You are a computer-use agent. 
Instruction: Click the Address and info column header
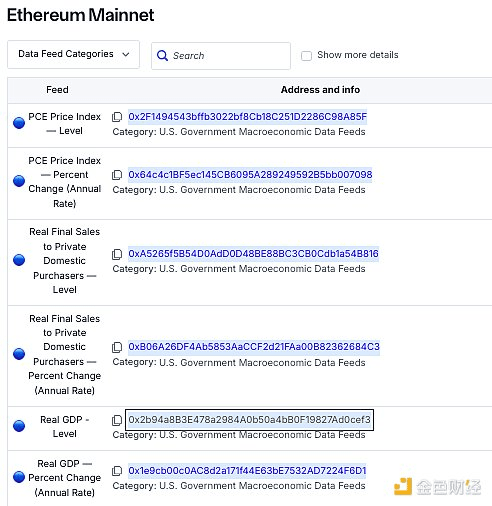pyautogui.click(x=320, y=90)
